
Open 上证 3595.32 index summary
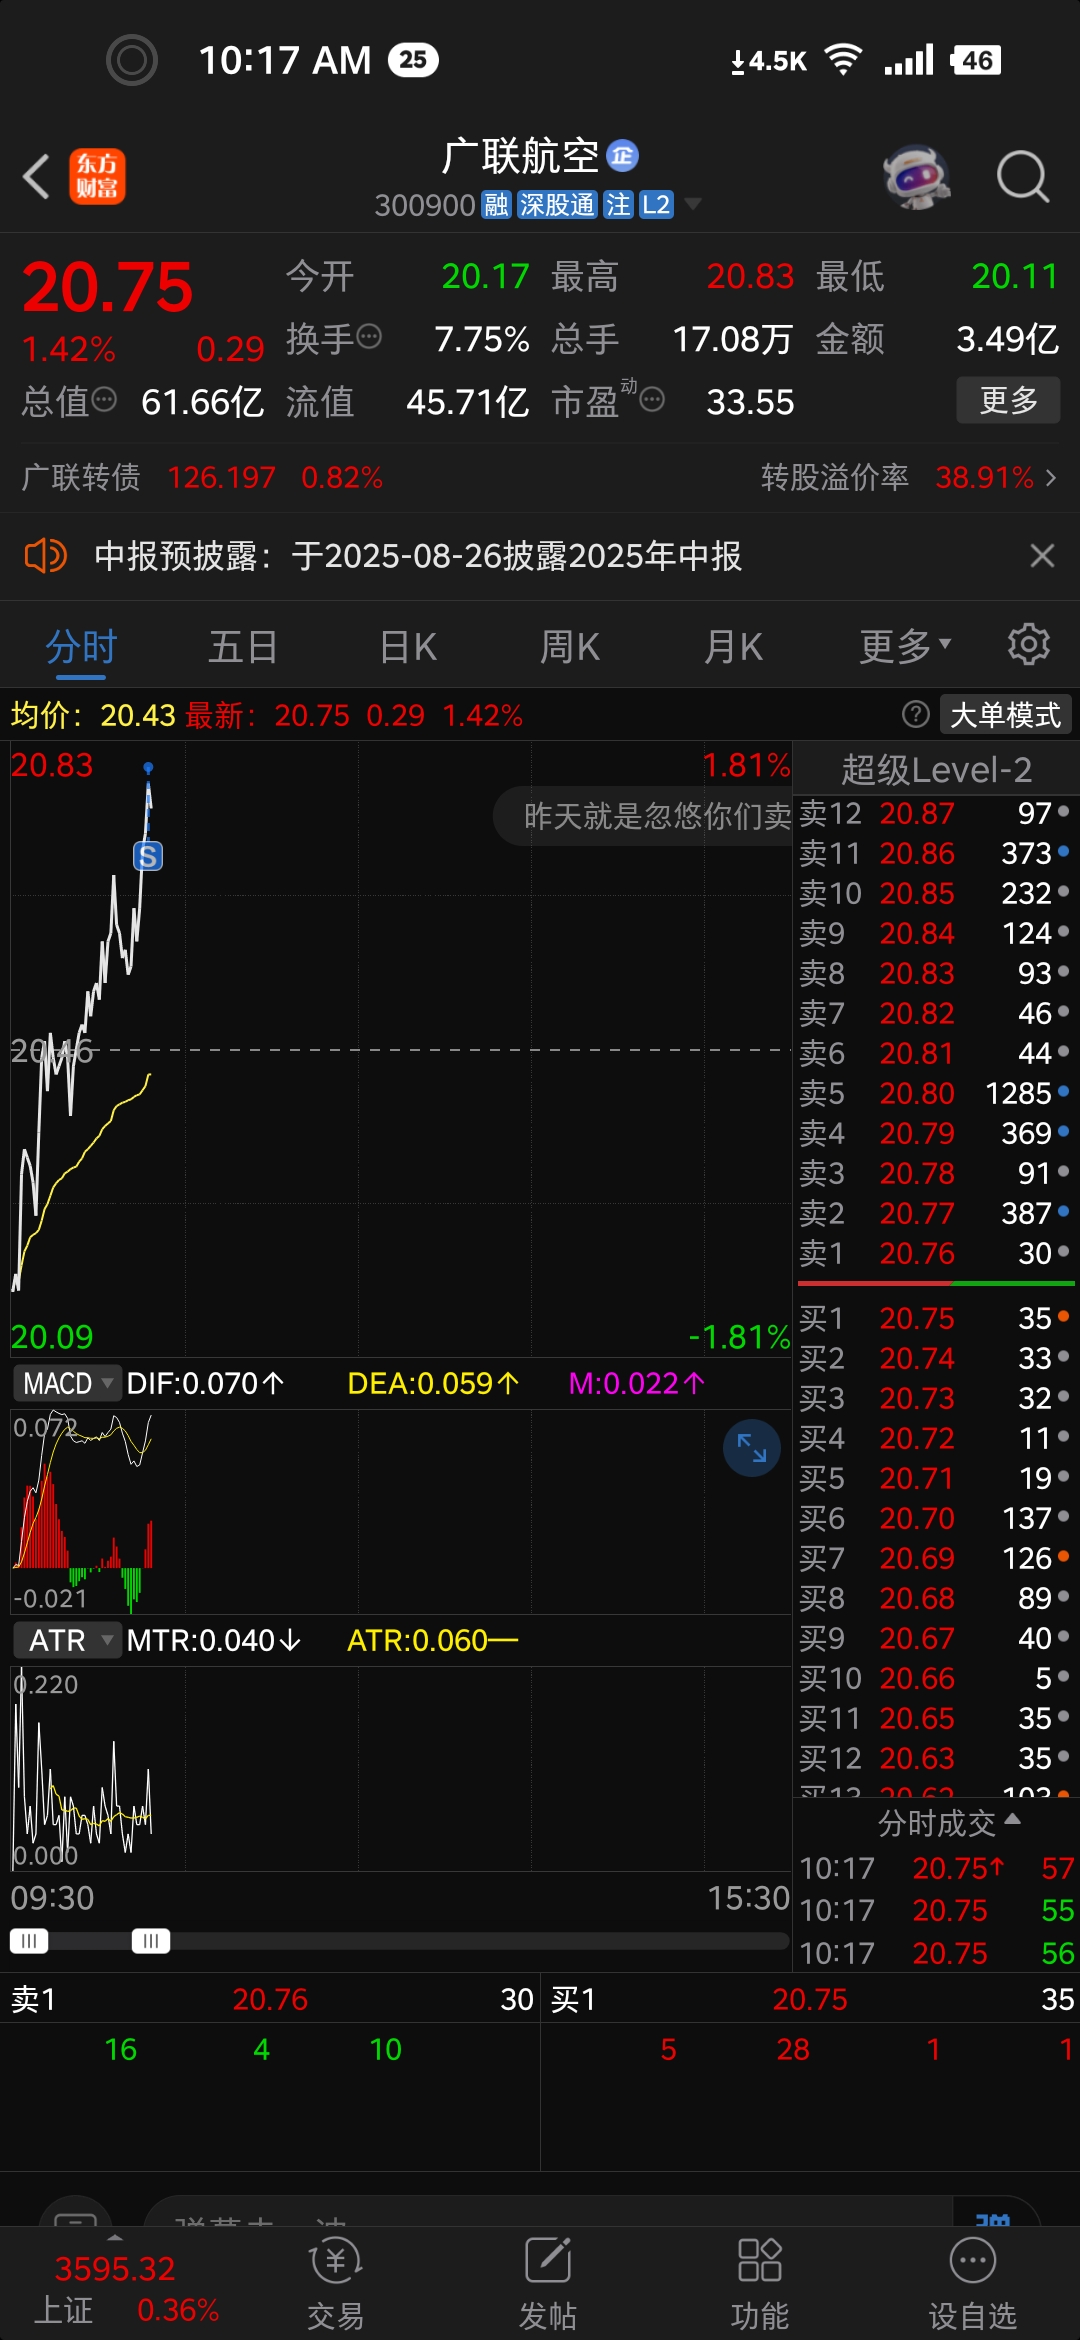pos(115,2287)
